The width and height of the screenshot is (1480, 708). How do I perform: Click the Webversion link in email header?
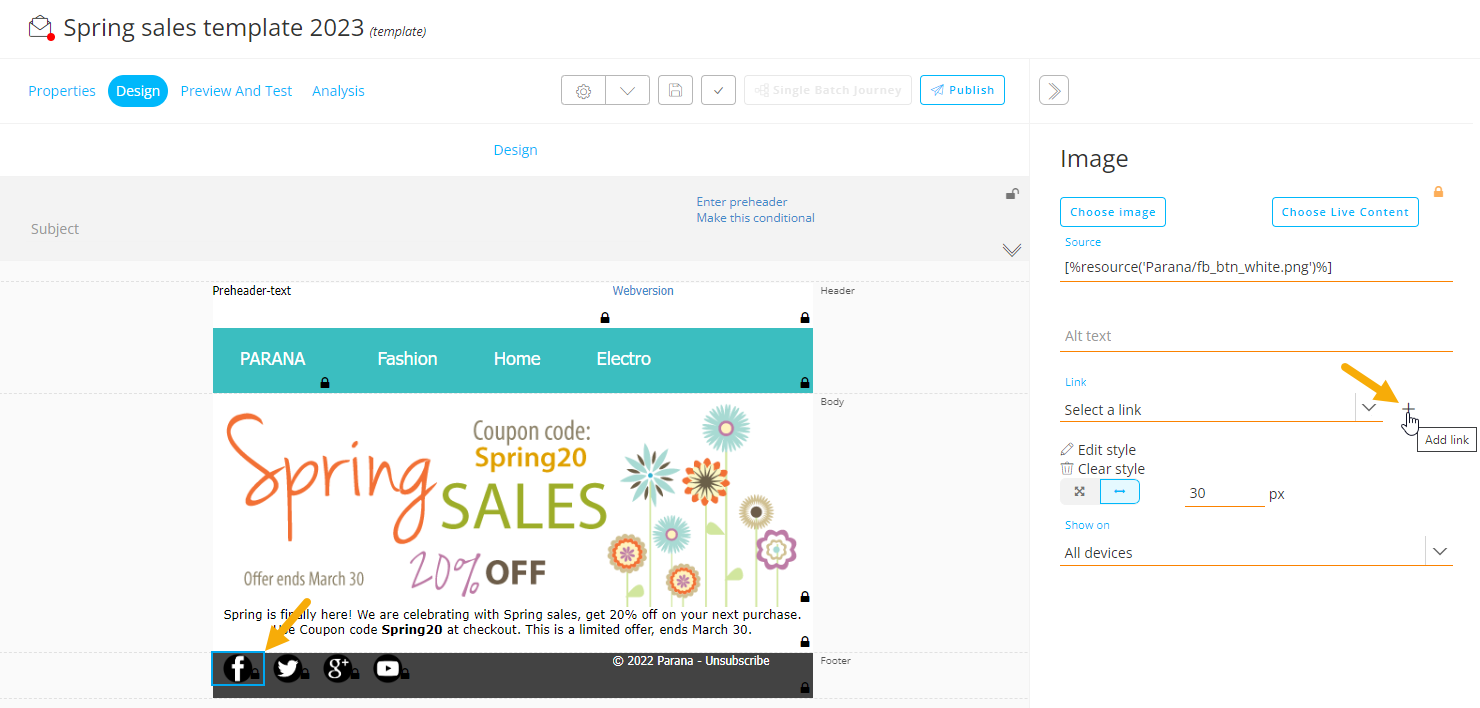[643, 291]
